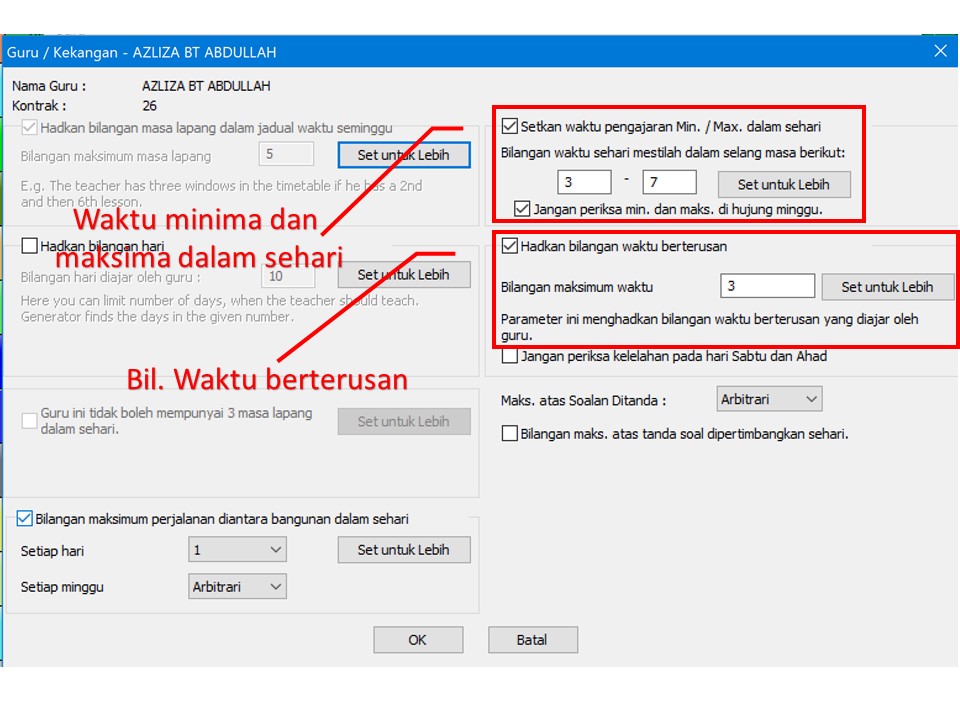960x720 pixels.
Task: Click the 'Bilangan maksimum waktu' input field
Action: coord(767,287)
